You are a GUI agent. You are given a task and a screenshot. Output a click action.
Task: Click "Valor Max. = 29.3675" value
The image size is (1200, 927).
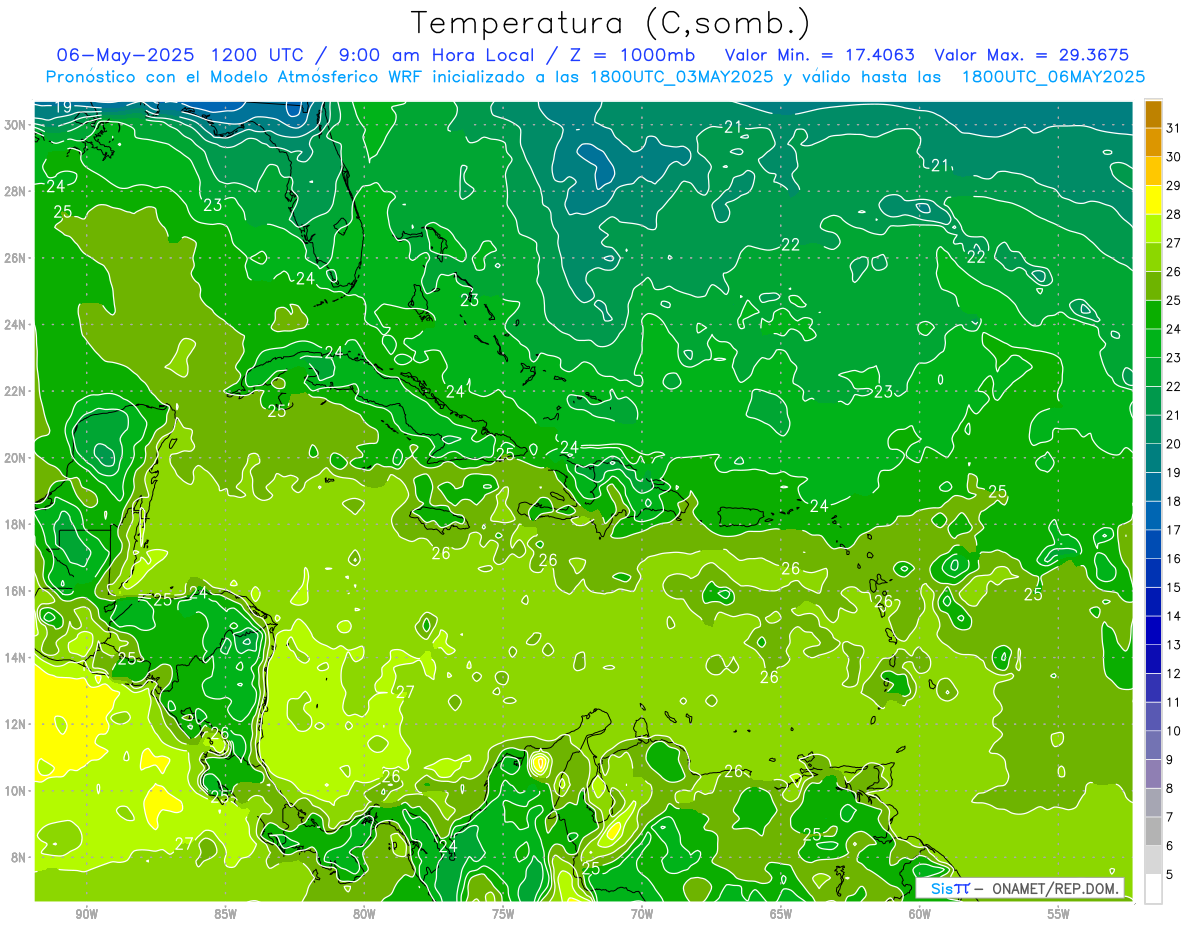click(1031, 55)
